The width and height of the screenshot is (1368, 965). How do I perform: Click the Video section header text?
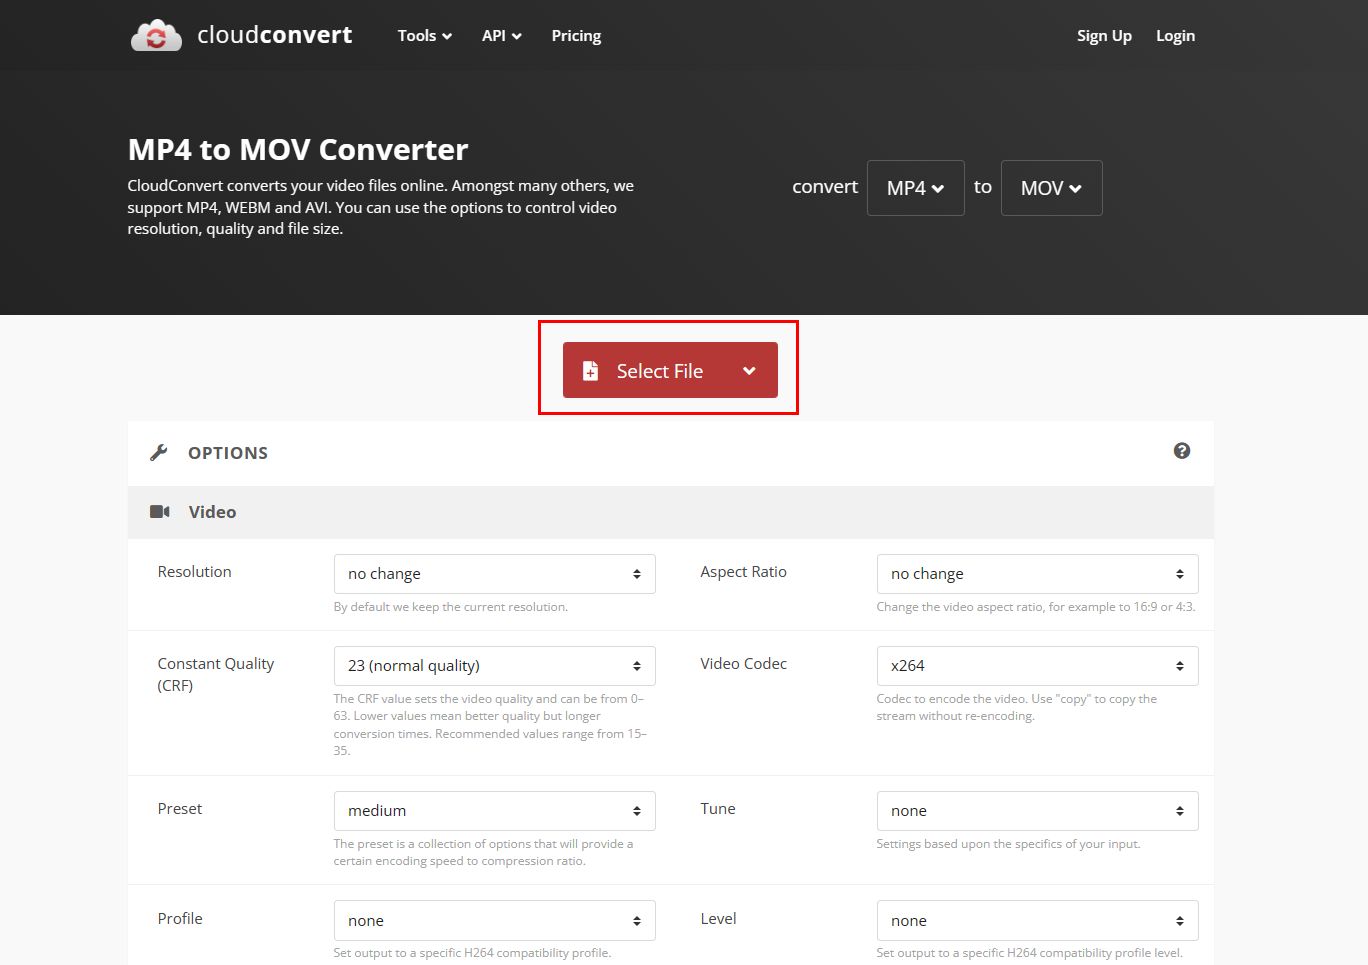(212, 512)
